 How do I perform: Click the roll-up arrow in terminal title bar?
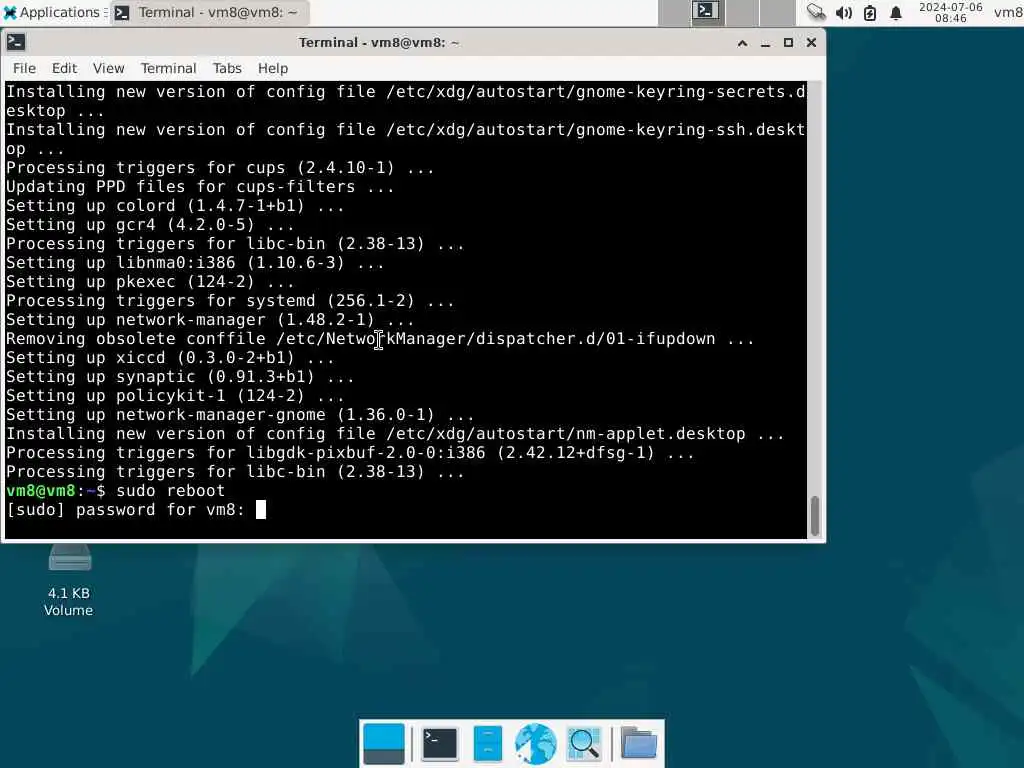(742, 43)
